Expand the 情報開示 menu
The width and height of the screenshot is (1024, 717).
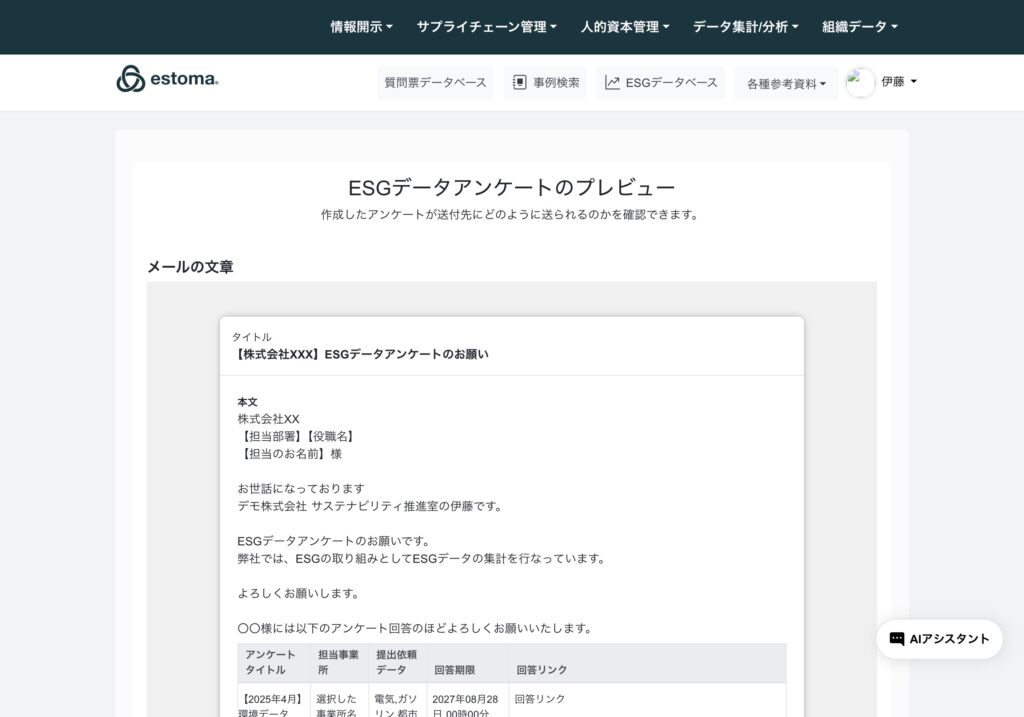pyautogui.click(x=361, y=27)
